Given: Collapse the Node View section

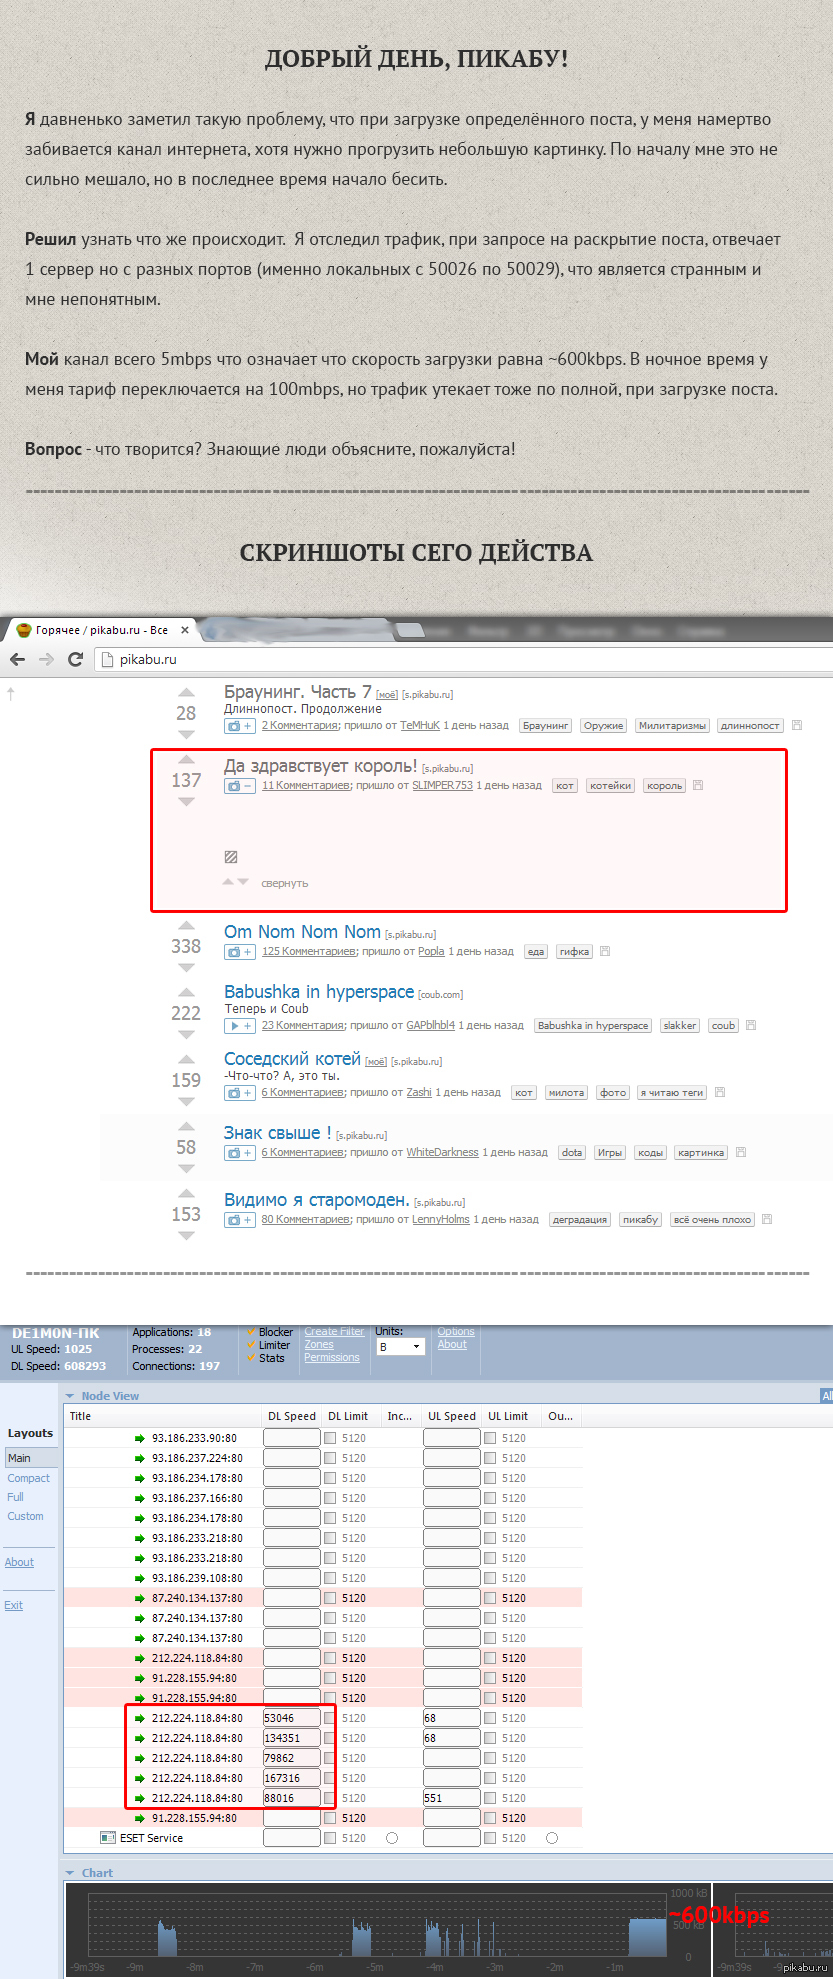Looking at the screenshot, I should (70, 1396).
